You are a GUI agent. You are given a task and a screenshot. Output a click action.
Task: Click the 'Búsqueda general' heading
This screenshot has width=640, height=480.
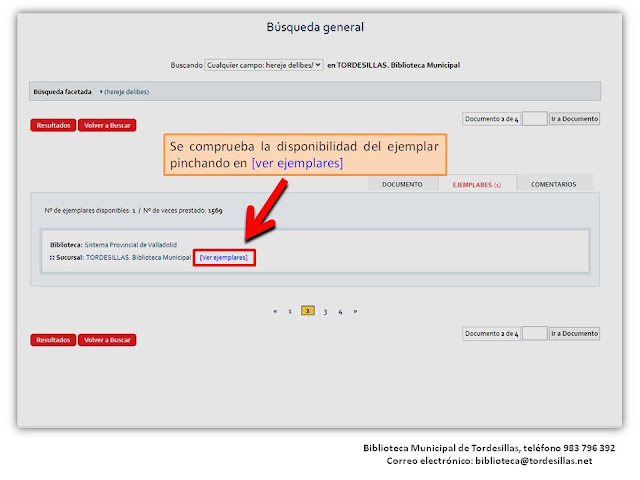point(315,27)
